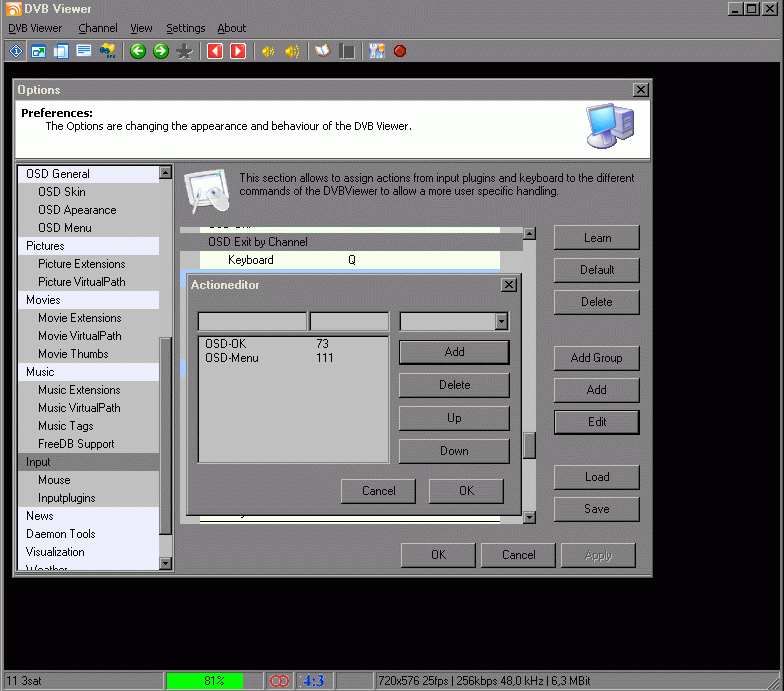Click the red left arrow toolbar icon
784x691 pixels.
tap(215, 51)
